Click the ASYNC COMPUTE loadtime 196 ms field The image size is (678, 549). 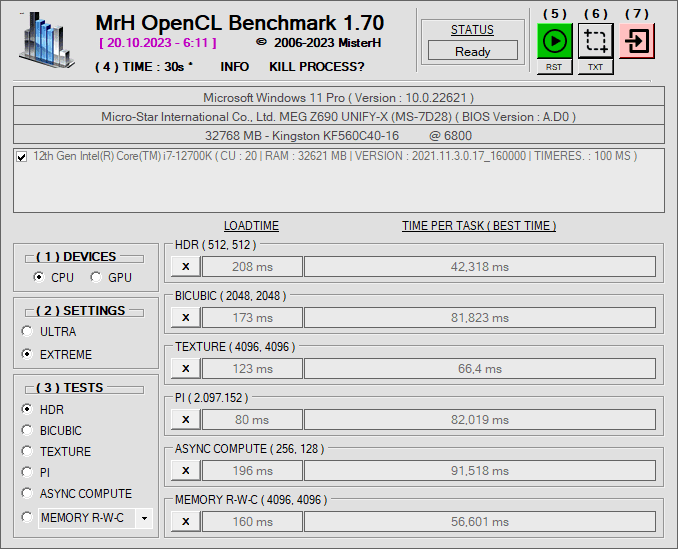(x=253, y=471)
